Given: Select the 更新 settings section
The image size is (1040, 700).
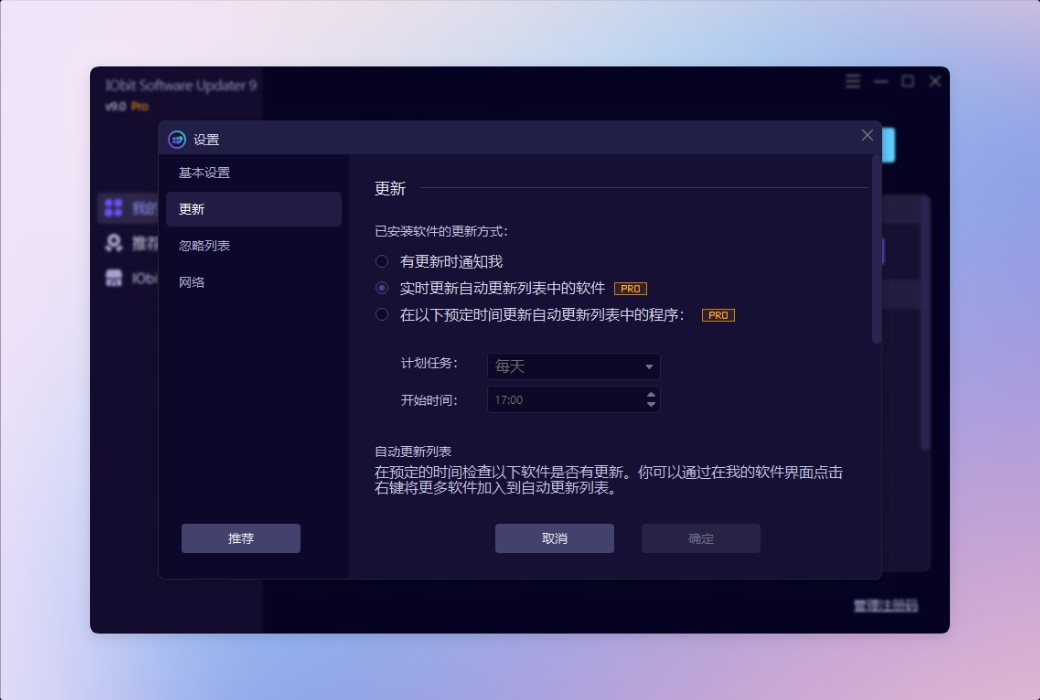Looking at the screenshot, I should (x=254, y=209).
